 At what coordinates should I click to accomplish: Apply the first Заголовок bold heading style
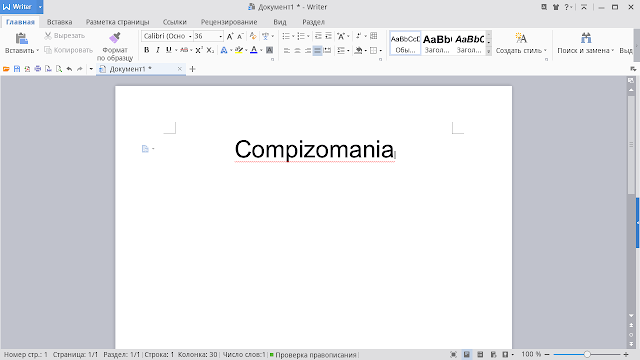pyautogui.click(x=437, y=43)
